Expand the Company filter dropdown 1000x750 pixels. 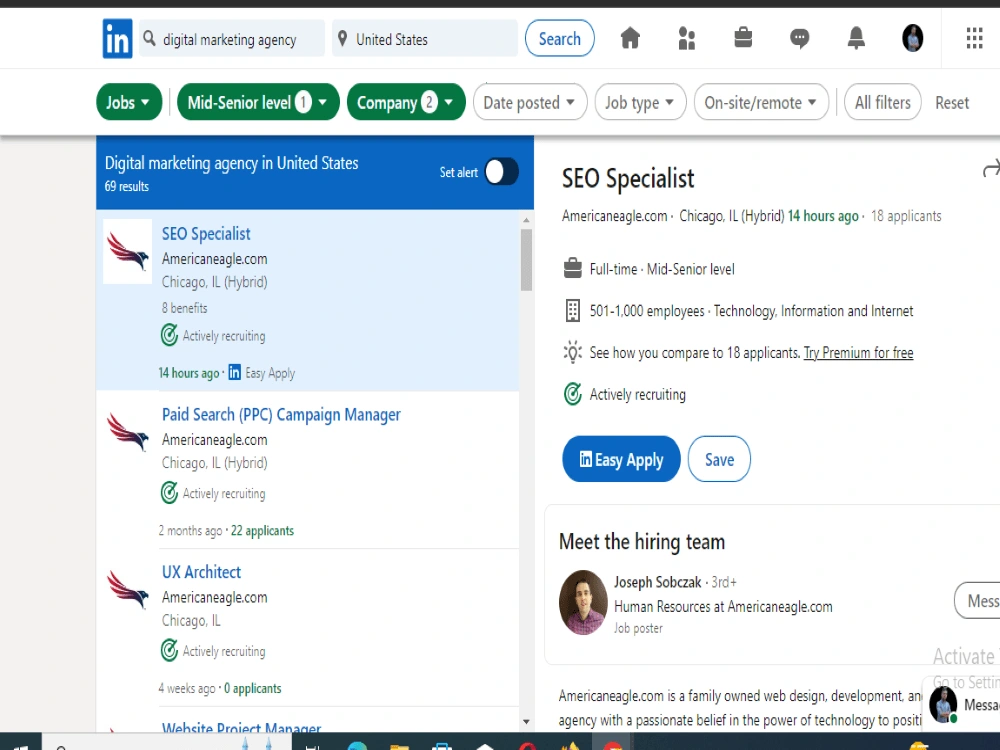pyautogui.click(x=406, y=102)
